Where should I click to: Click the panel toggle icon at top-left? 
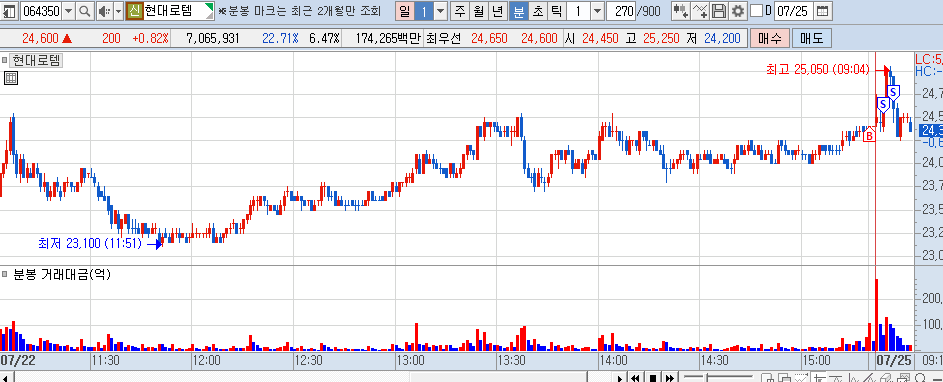[10, 11]
